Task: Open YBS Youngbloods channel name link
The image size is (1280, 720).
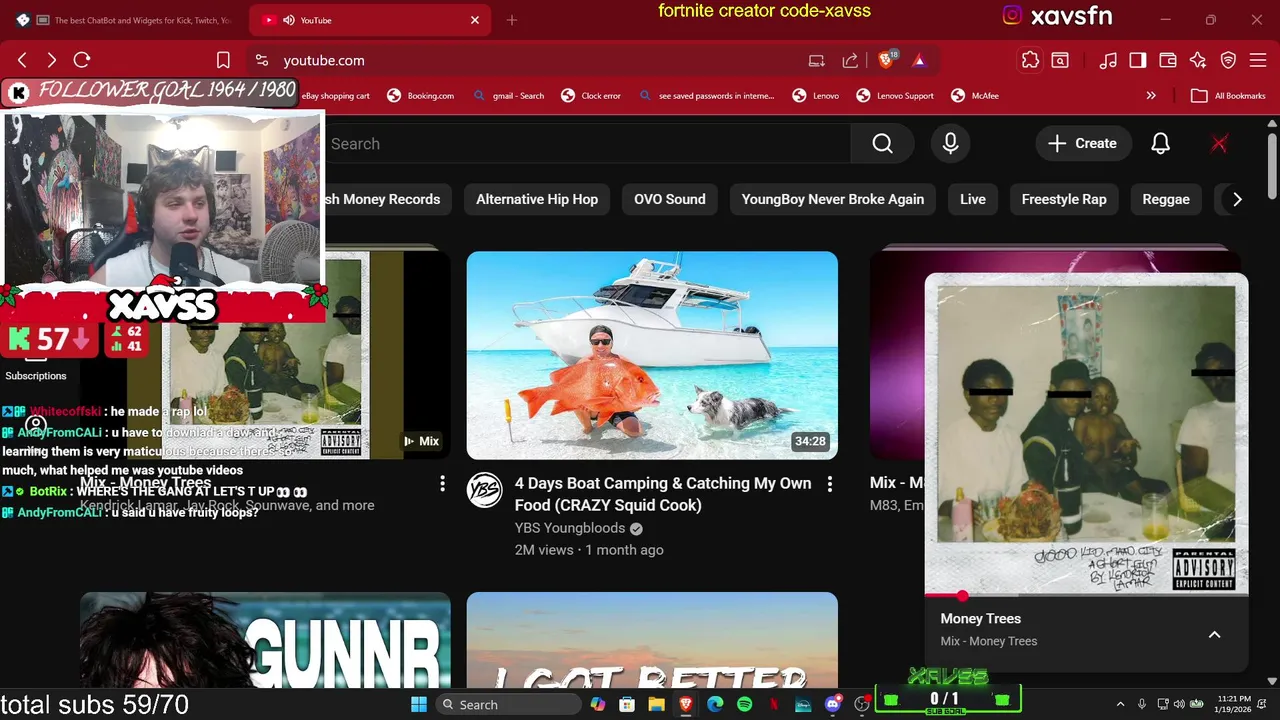Action: (570, 528)
